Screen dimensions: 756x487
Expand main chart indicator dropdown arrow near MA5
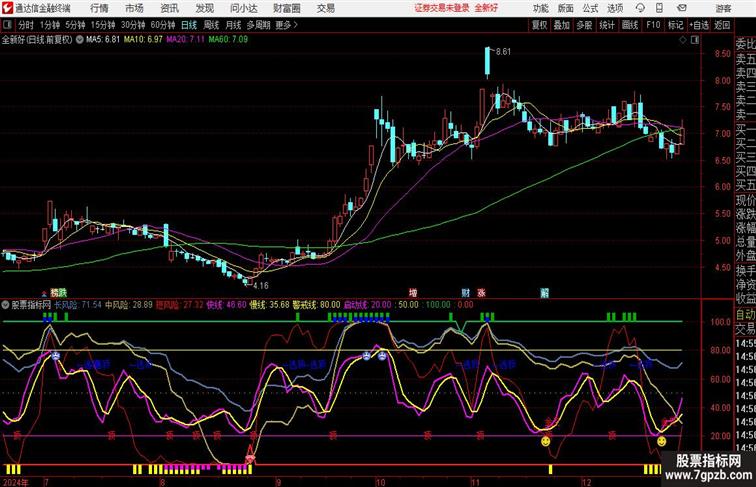tap(80, 40)
